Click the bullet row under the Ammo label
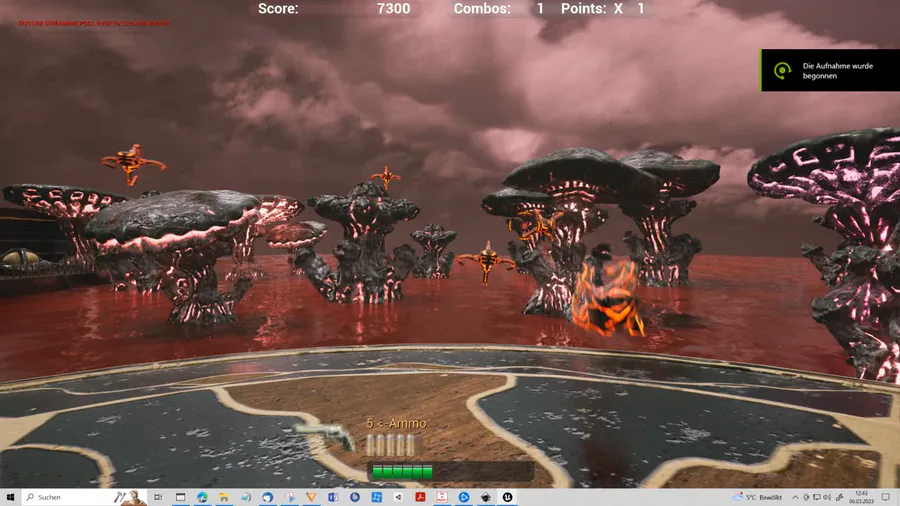The height and width of the screenshot is (506, 900). 391,445
